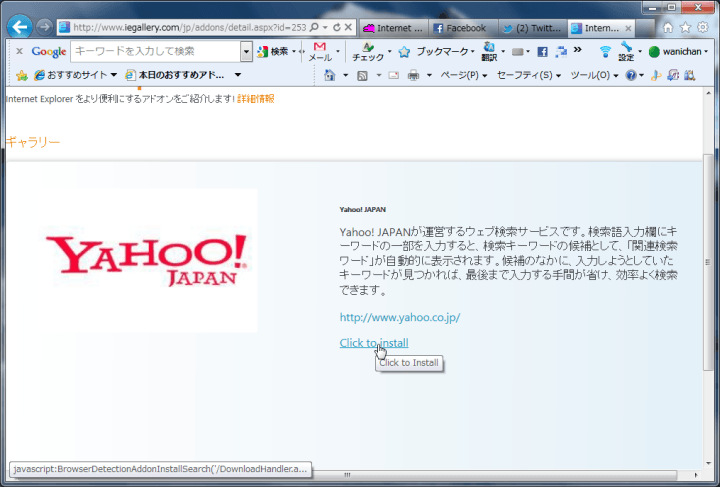Click the blue squares share icon
Viewport: 720px width, 487px height.
561,51
